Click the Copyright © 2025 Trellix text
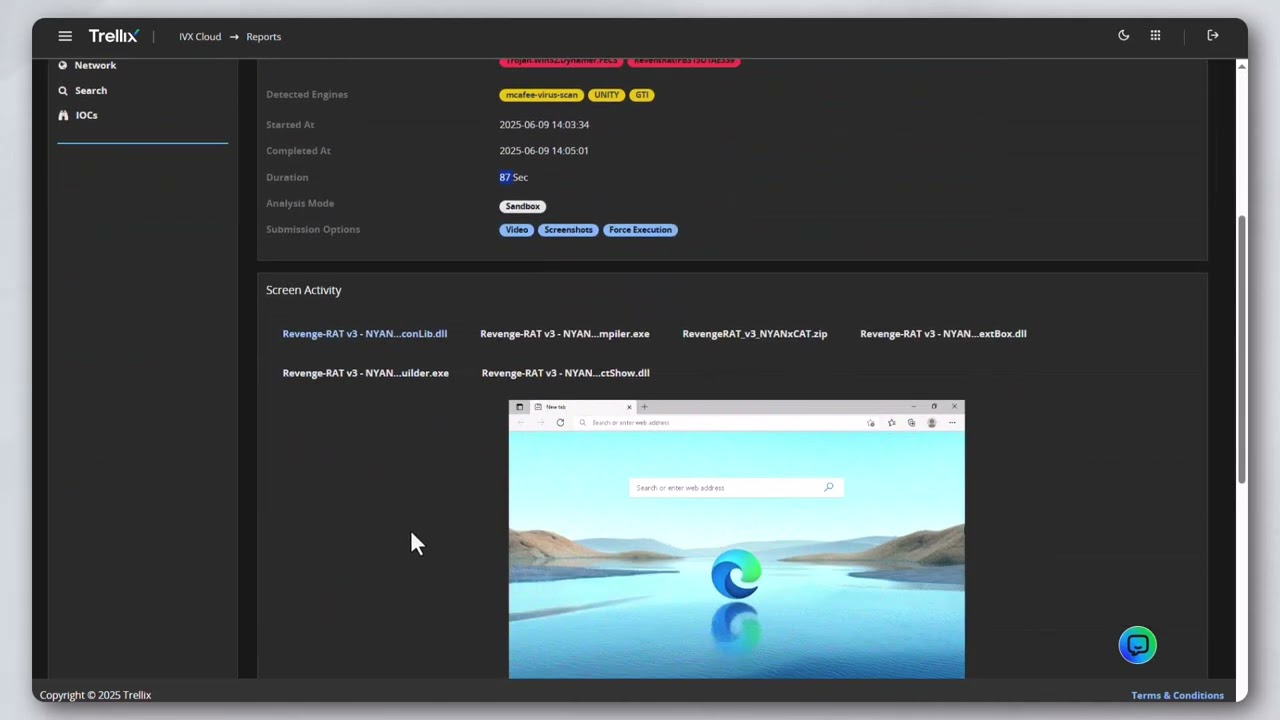 tap(96, 695)
